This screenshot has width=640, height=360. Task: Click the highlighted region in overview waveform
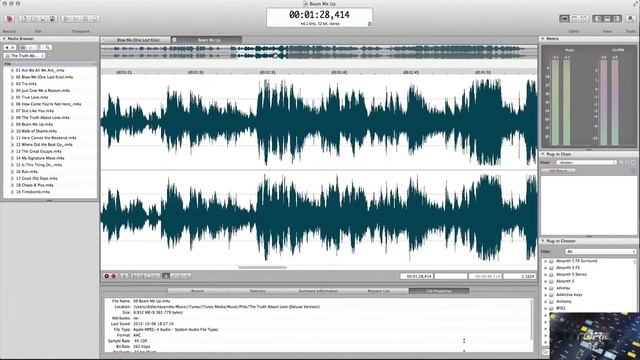point(262,52)
